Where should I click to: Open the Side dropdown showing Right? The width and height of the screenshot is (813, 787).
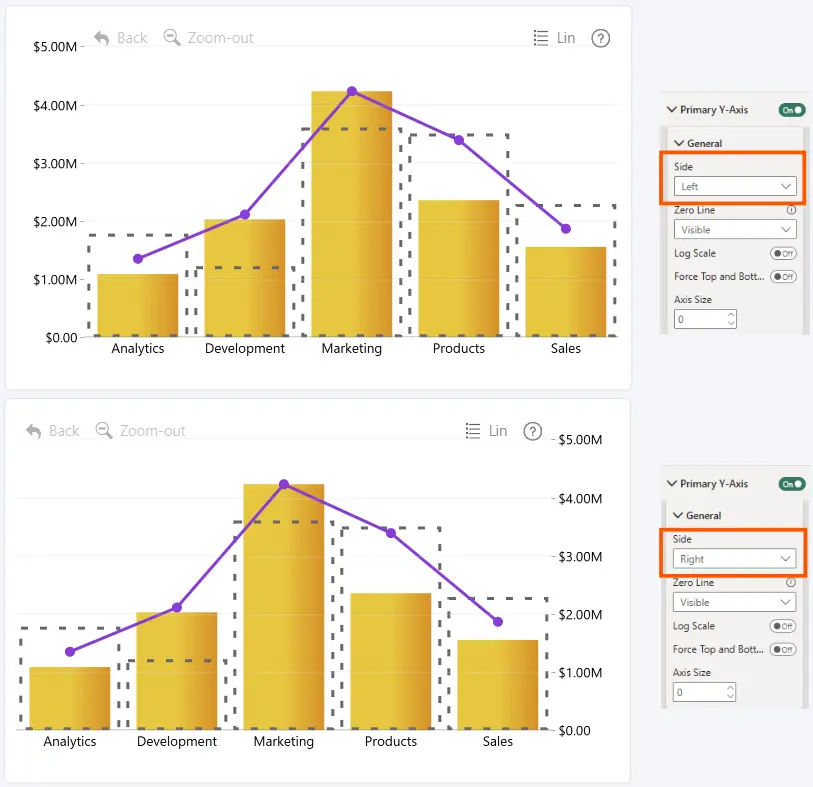click(734, 559)
